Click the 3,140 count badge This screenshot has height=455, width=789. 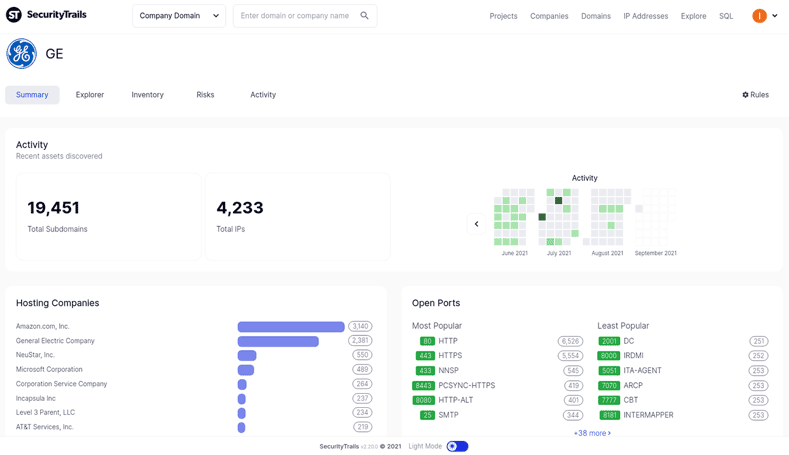click(x=360, y=326)
